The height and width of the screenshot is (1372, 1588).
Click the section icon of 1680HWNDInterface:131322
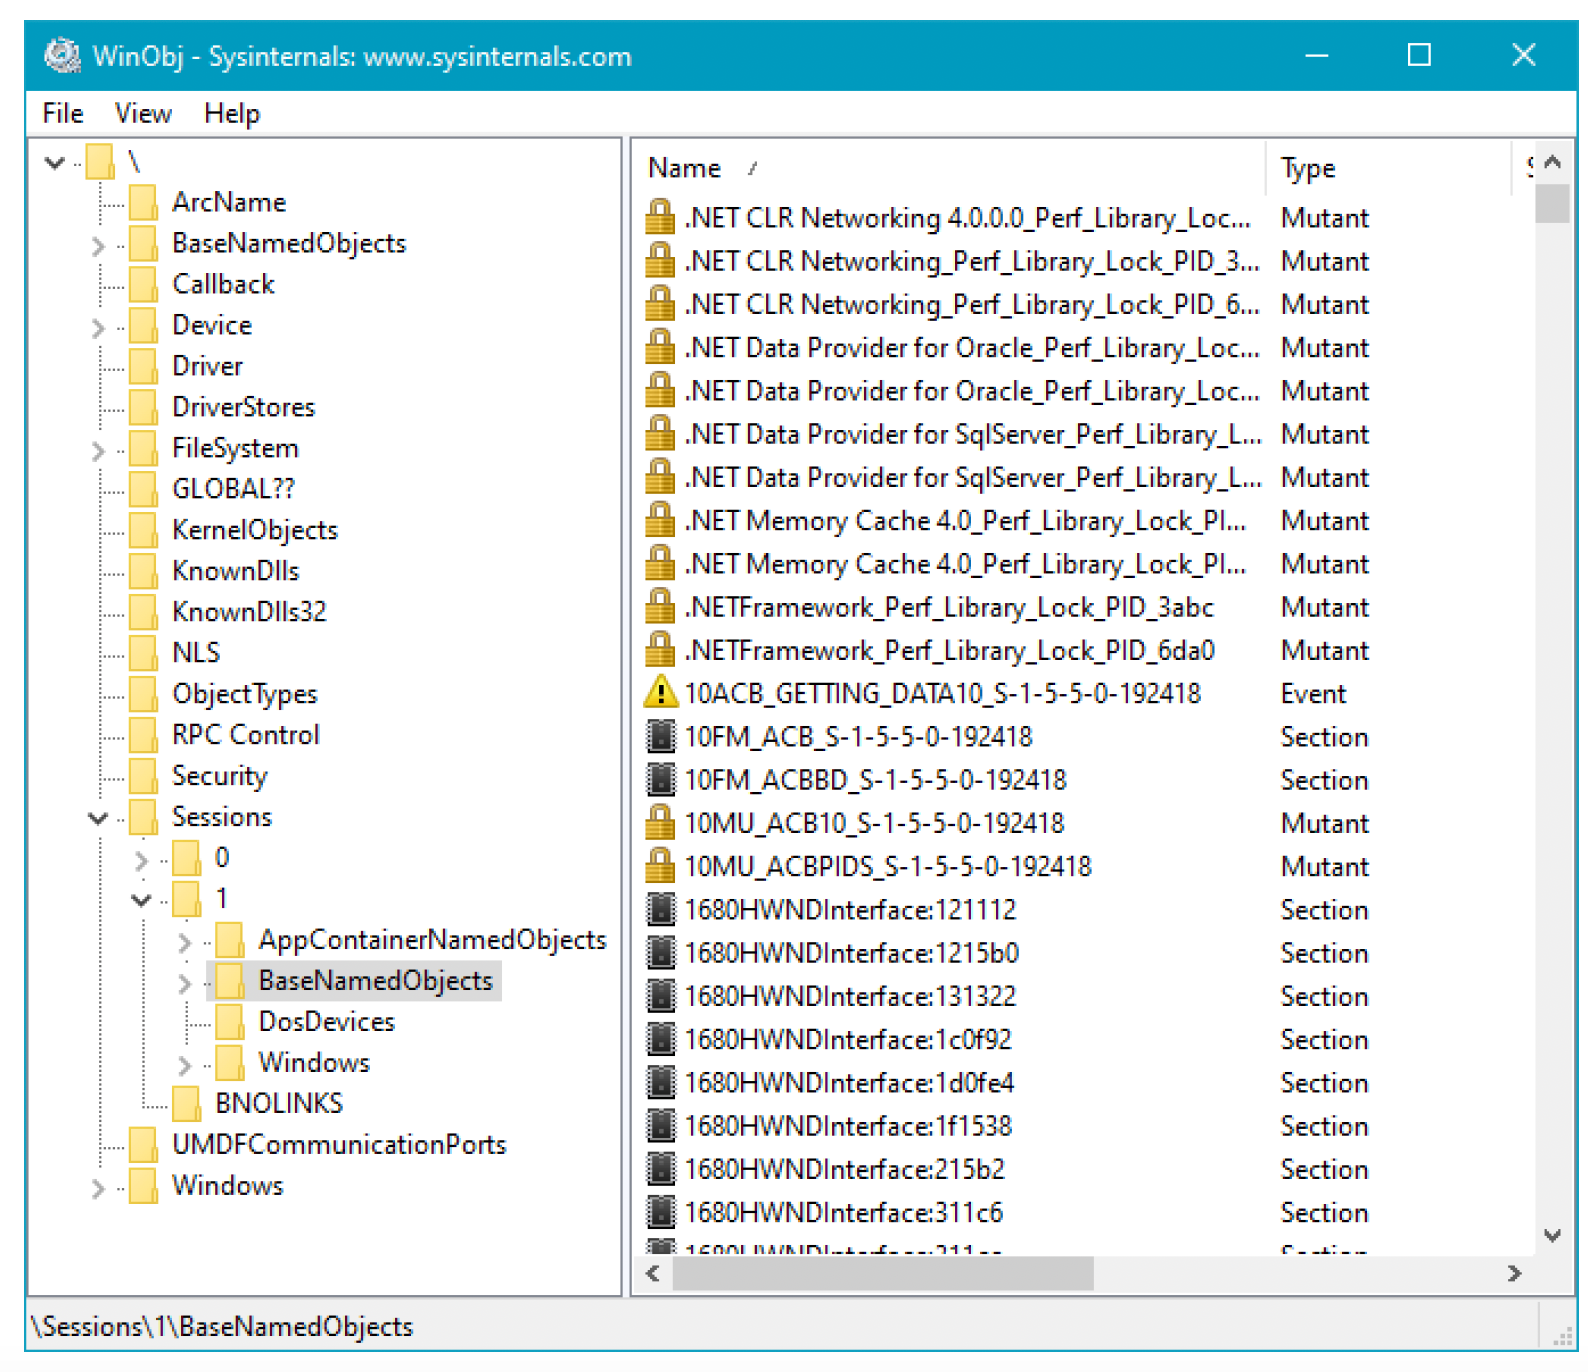click(x=660, y=996)
